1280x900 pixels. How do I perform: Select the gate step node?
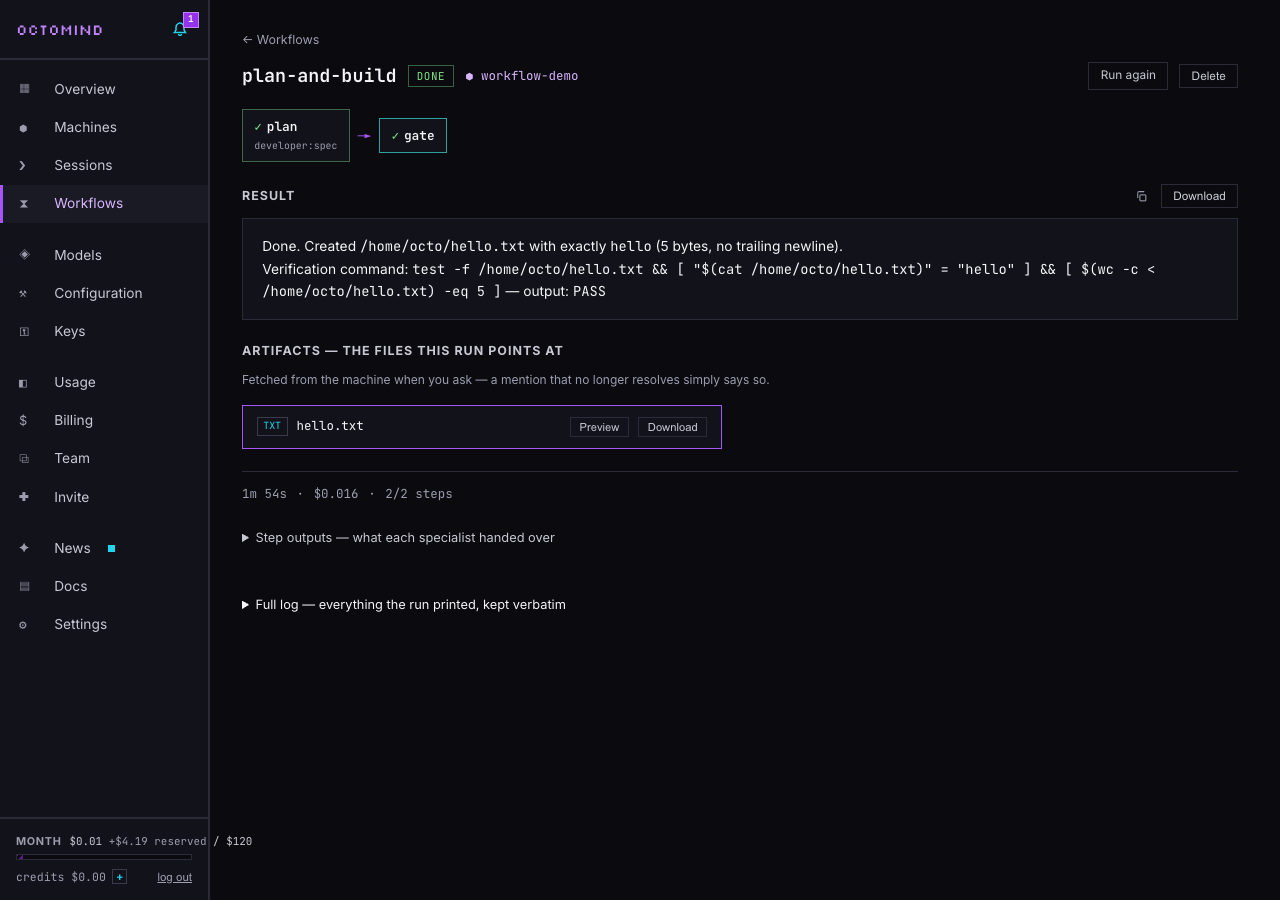(413, 136)
